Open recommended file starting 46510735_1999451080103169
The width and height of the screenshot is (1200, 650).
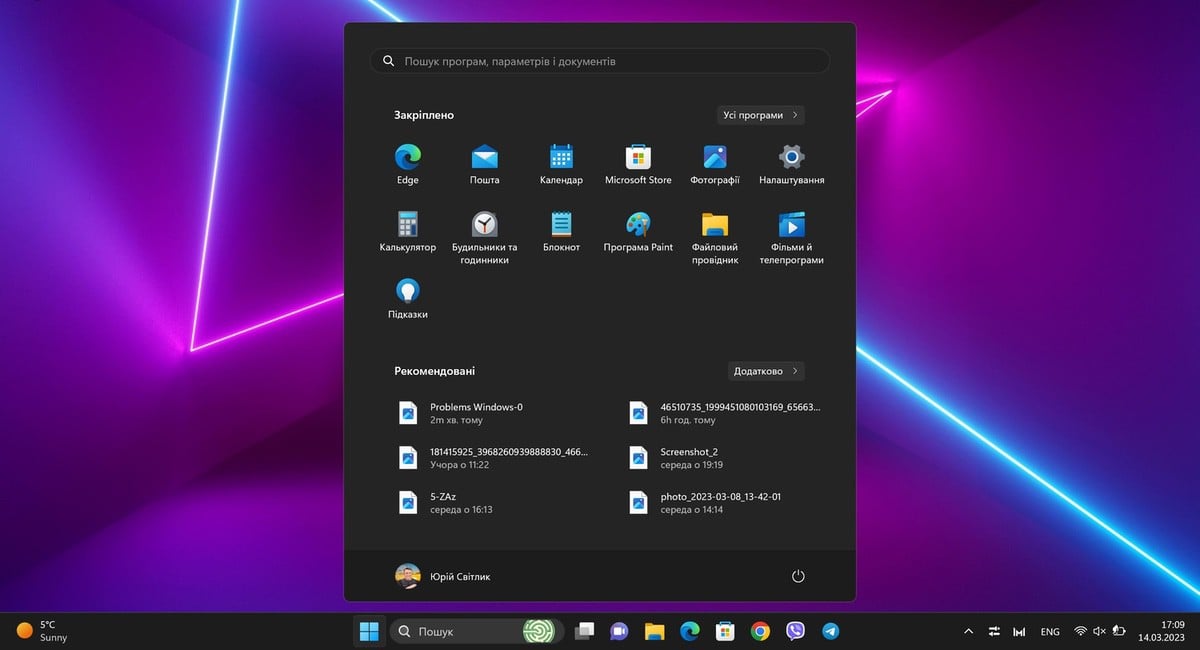coord(725,413)
